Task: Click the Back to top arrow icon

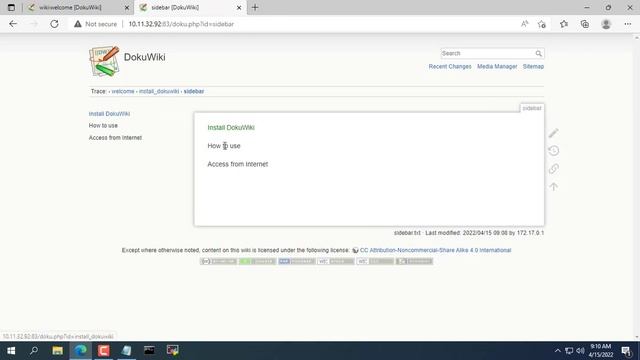Action: [553, 187]
